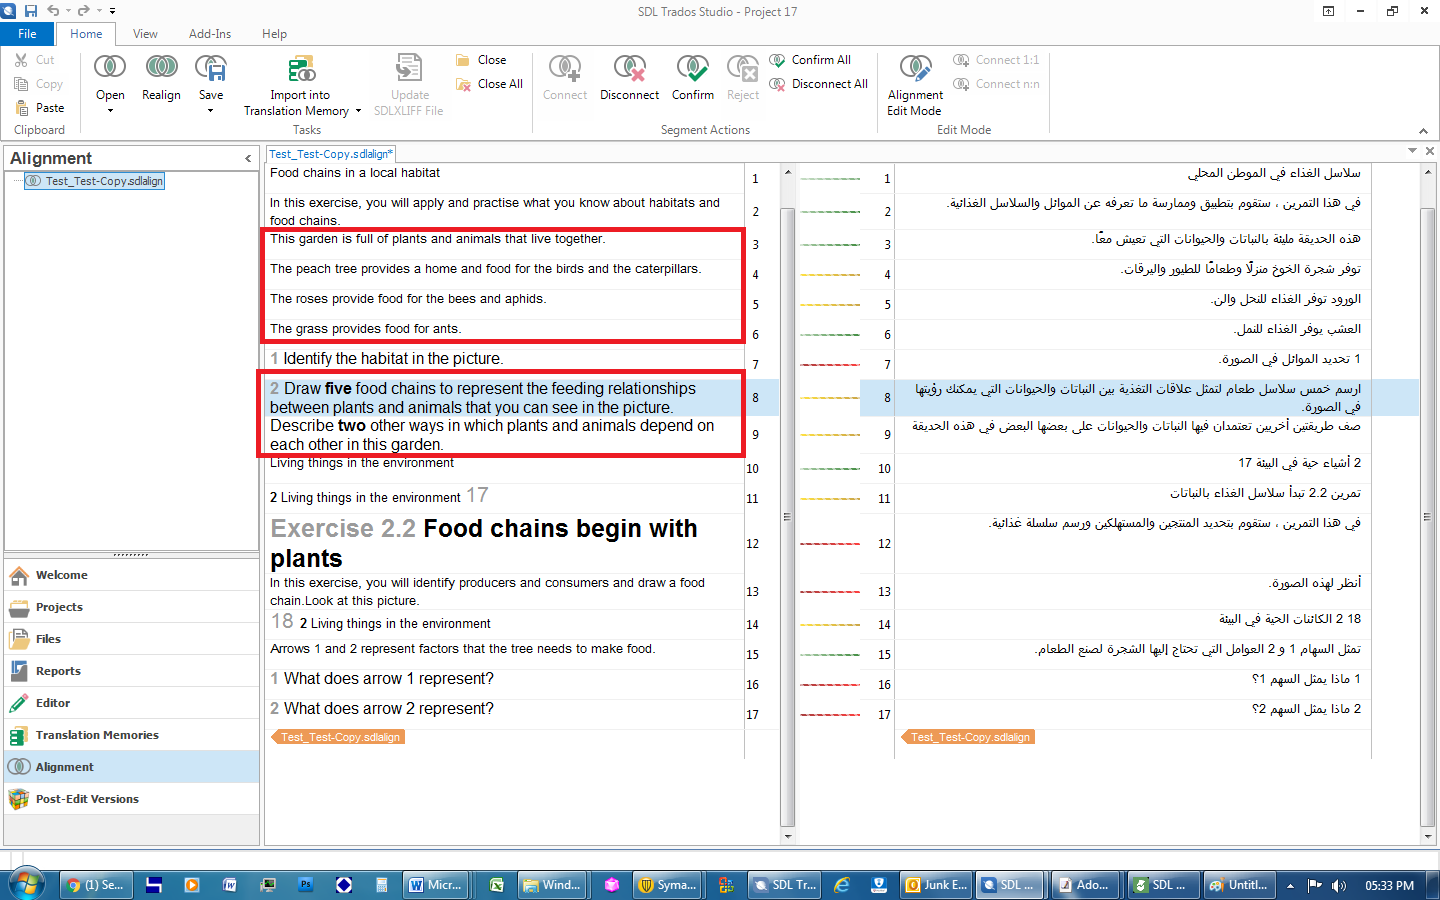Select the heading segment 'Exercise 2.2 Food chains begin with plants'
1440x900 pixels.
point(484,543)
